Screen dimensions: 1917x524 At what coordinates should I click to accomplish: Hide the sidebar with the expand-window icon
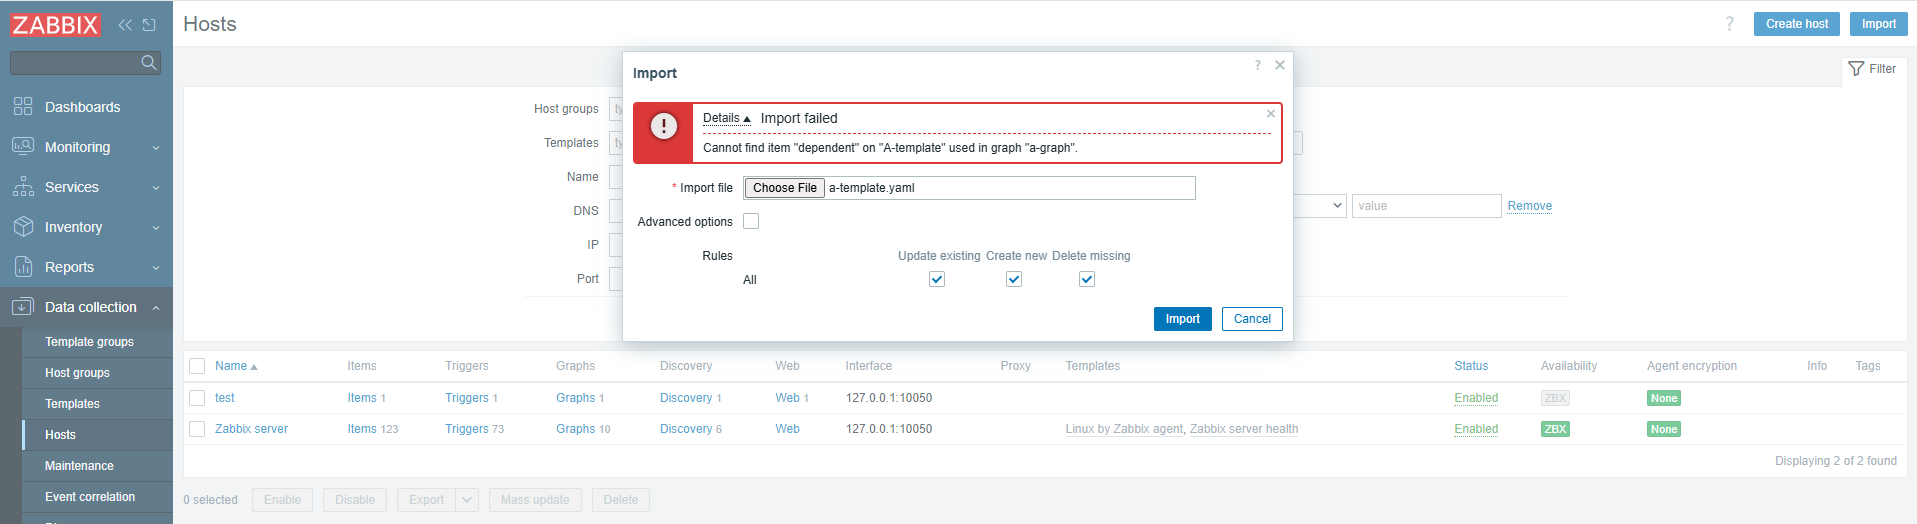(149, 25)
